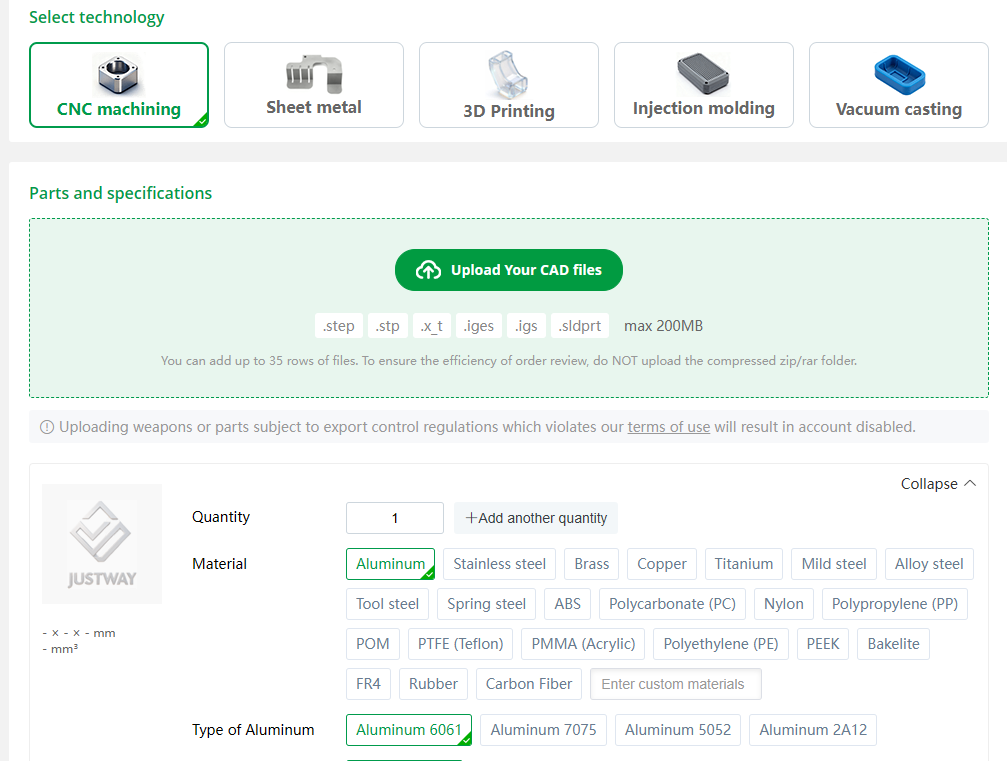Choose the Sheet metal technology icon
The width and height of the screenshot is (1007, 761).
[x=314, y=72]
